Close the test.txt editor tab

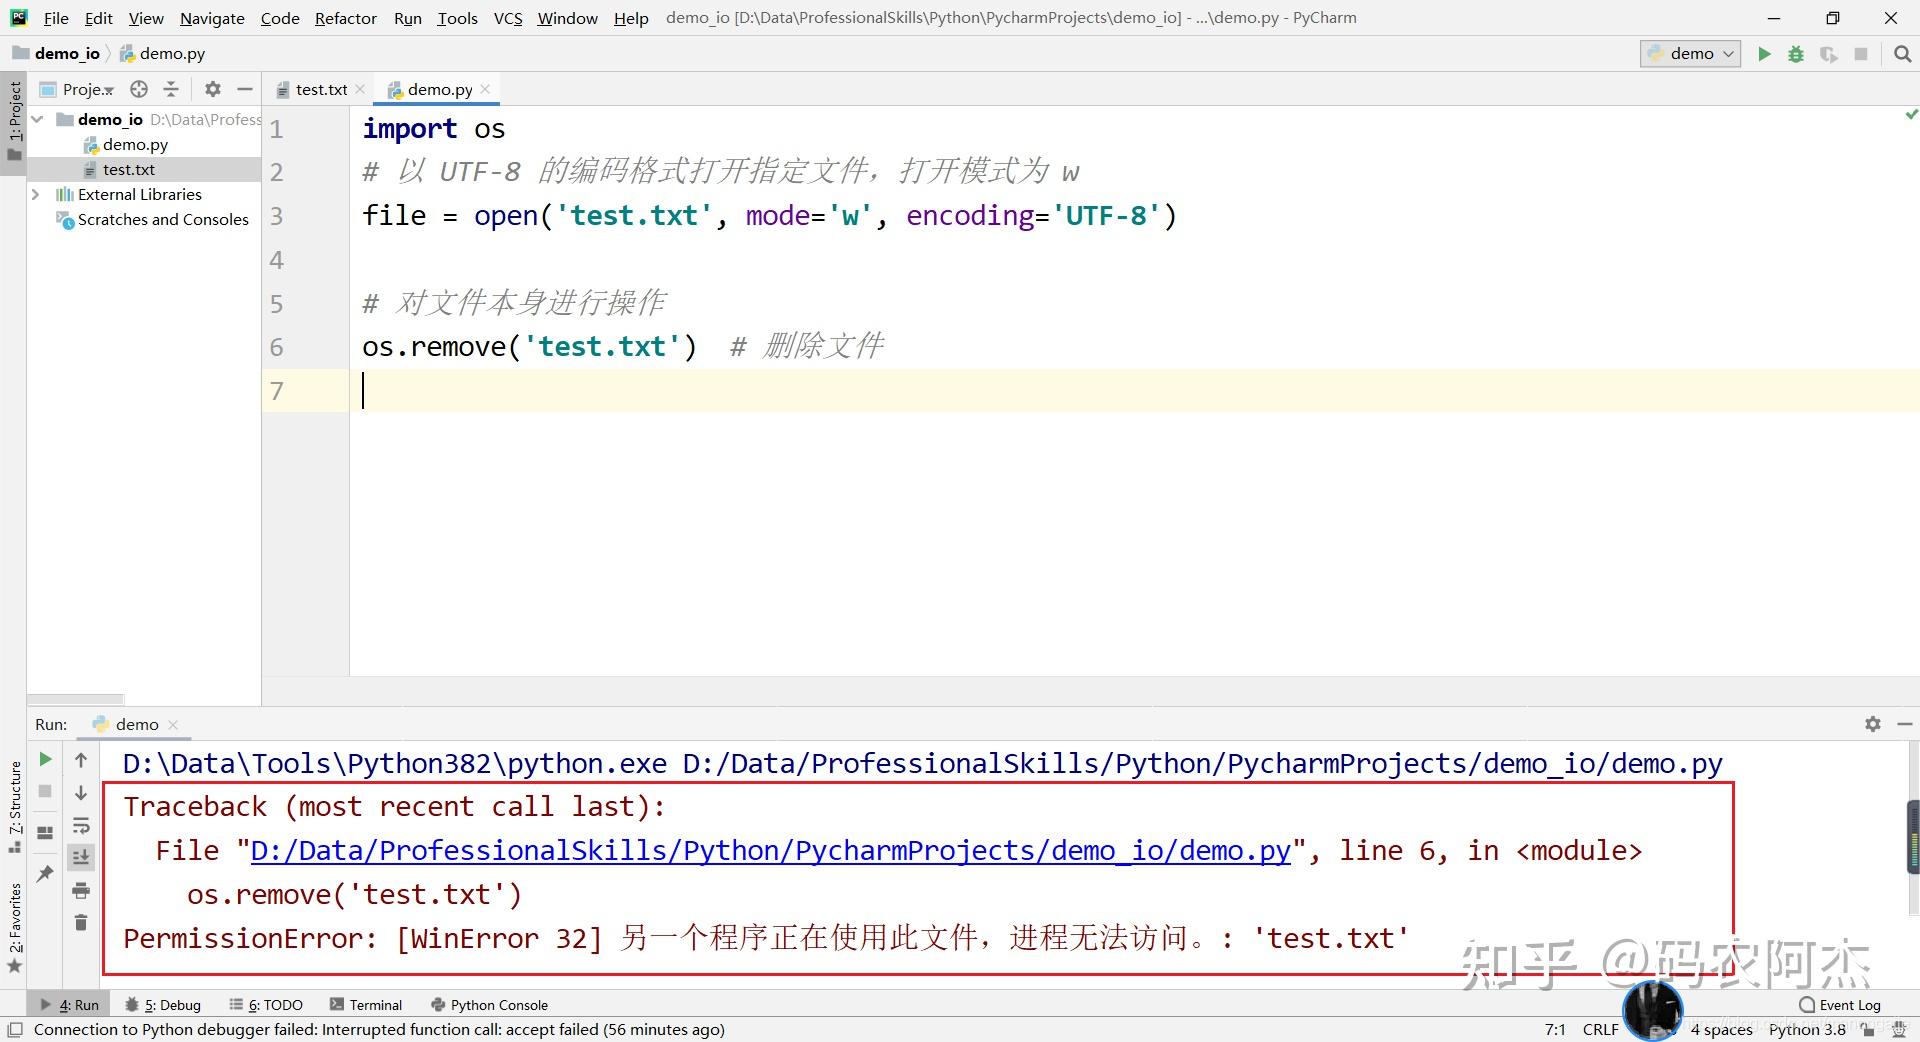point(360,89)
